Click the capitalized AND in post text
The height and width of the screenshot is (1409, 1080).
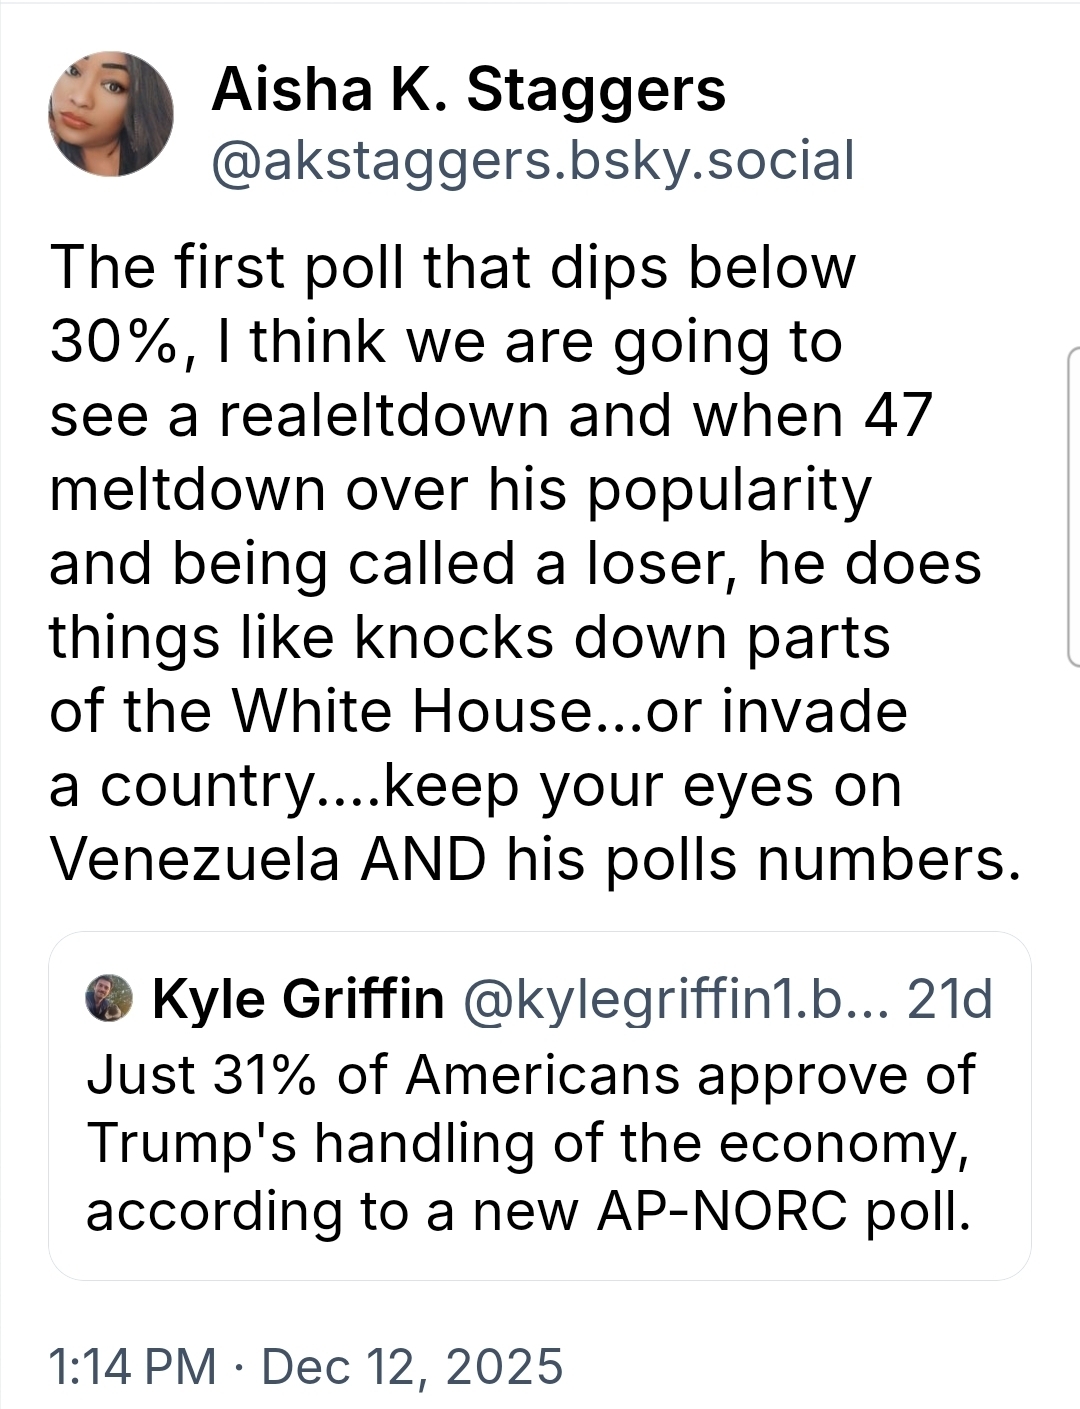tap(423, 859)
